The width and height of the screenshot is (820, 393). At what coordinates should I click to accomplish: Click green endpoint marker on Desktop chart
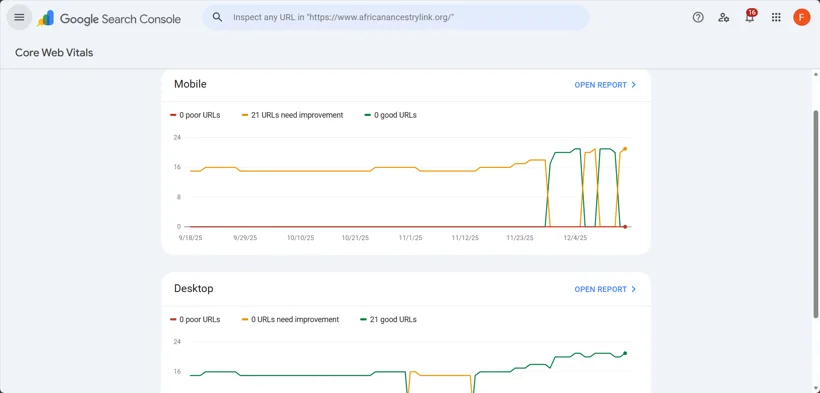tap(625, 353)
